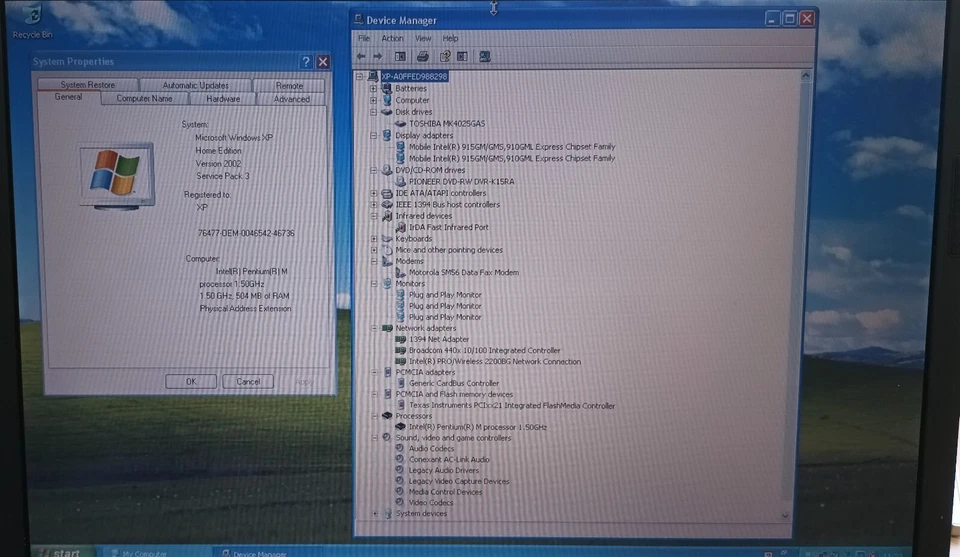Click the Broadcom 440x network controller icon
This screenshot has height=557, width=960.
pyautogui.click(x=400, y=350)
